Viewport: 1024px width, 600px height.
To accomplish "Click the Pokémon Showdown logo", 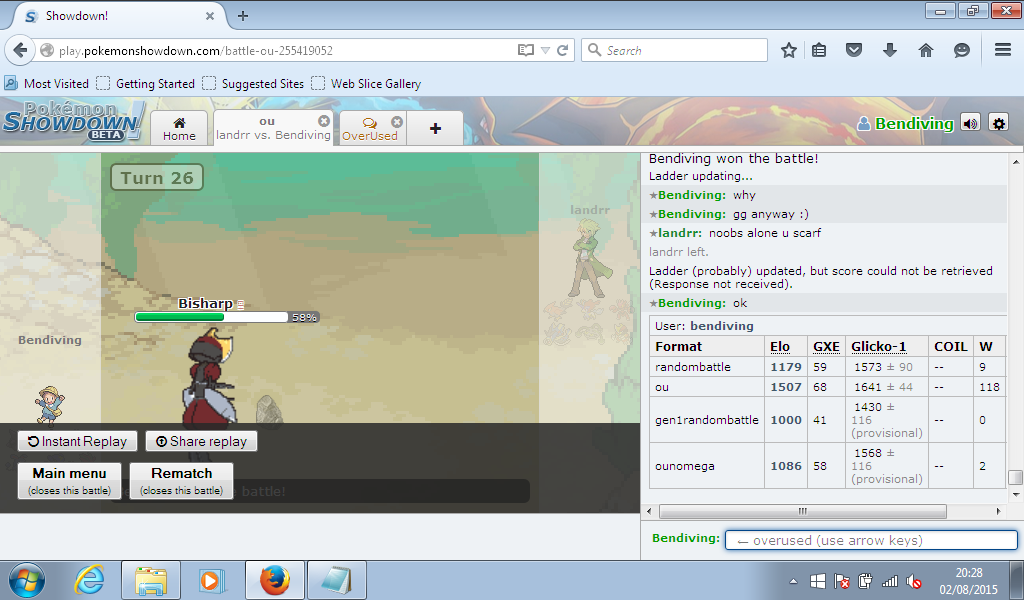I will click(73, 121).
